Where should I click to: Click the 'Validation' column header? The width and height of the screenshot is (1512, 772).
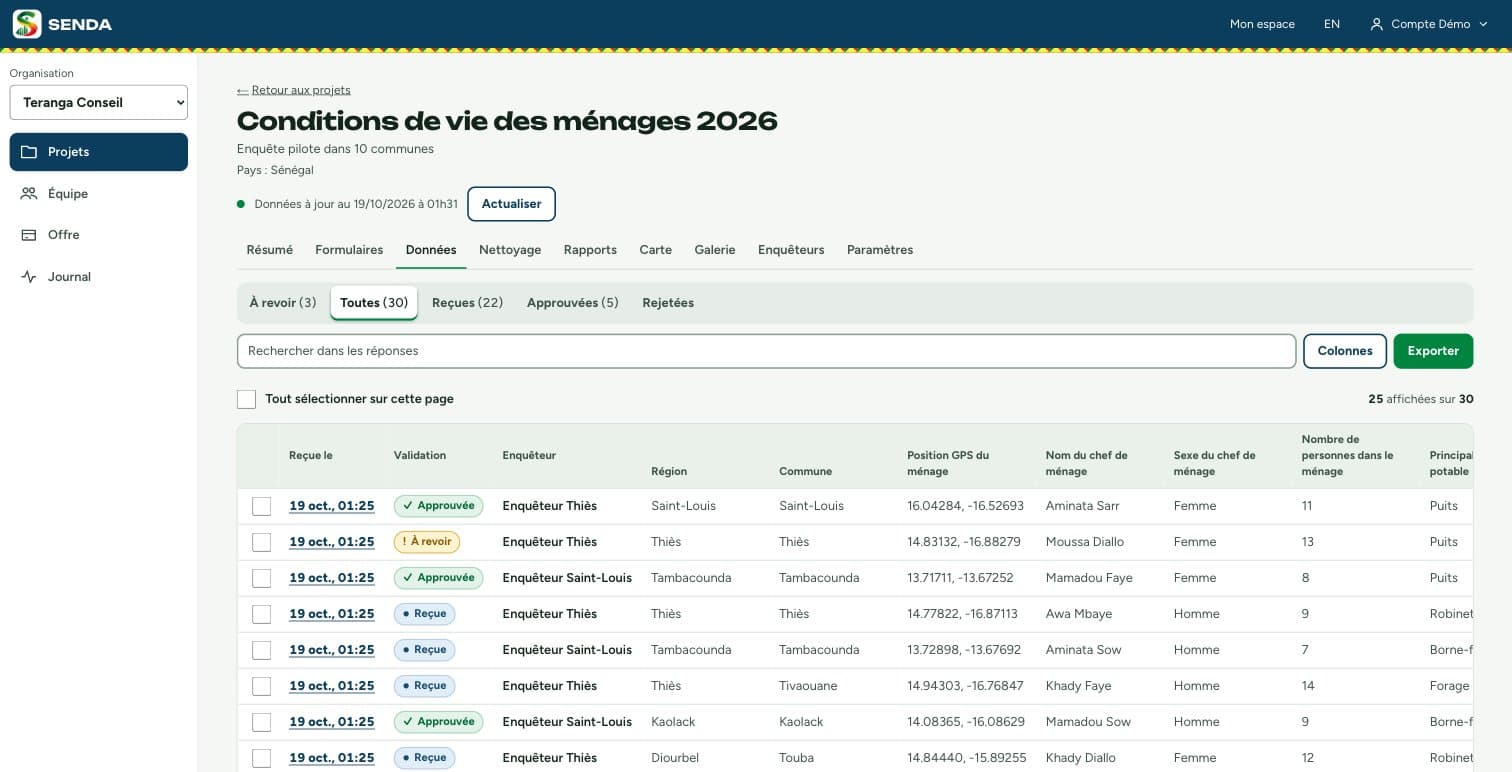[x=420, y=456]
